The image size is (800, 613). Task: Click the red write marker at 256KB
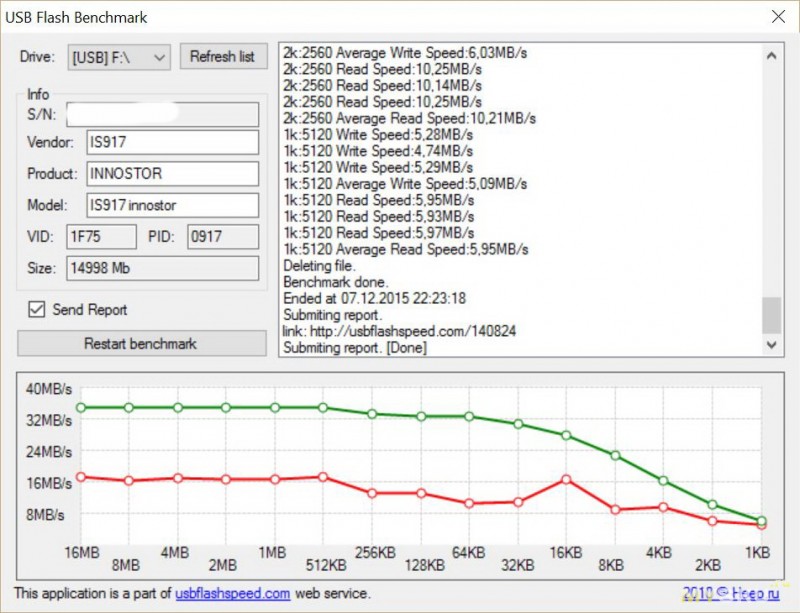click(x=372, y=494)
